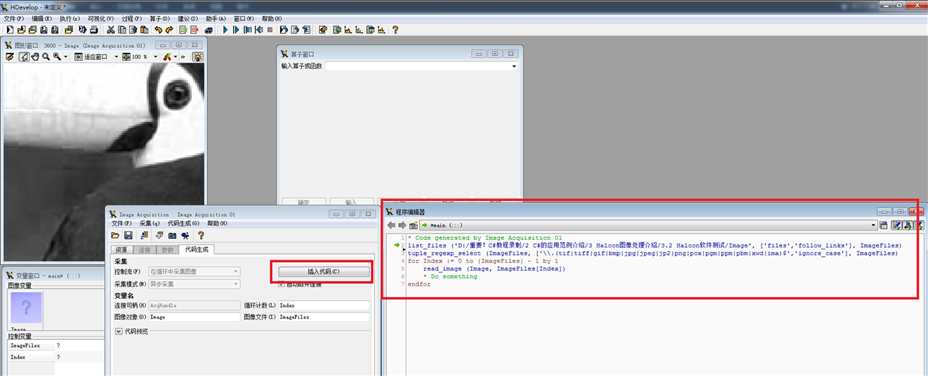Open the 采集模式 acquisition mode dropdown
Viewport: 928px width, 376px height.
coord(195,284)
